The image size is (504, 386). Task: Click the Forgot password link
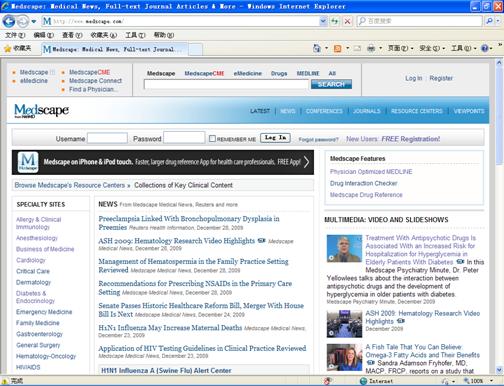[x=319, y=140]
